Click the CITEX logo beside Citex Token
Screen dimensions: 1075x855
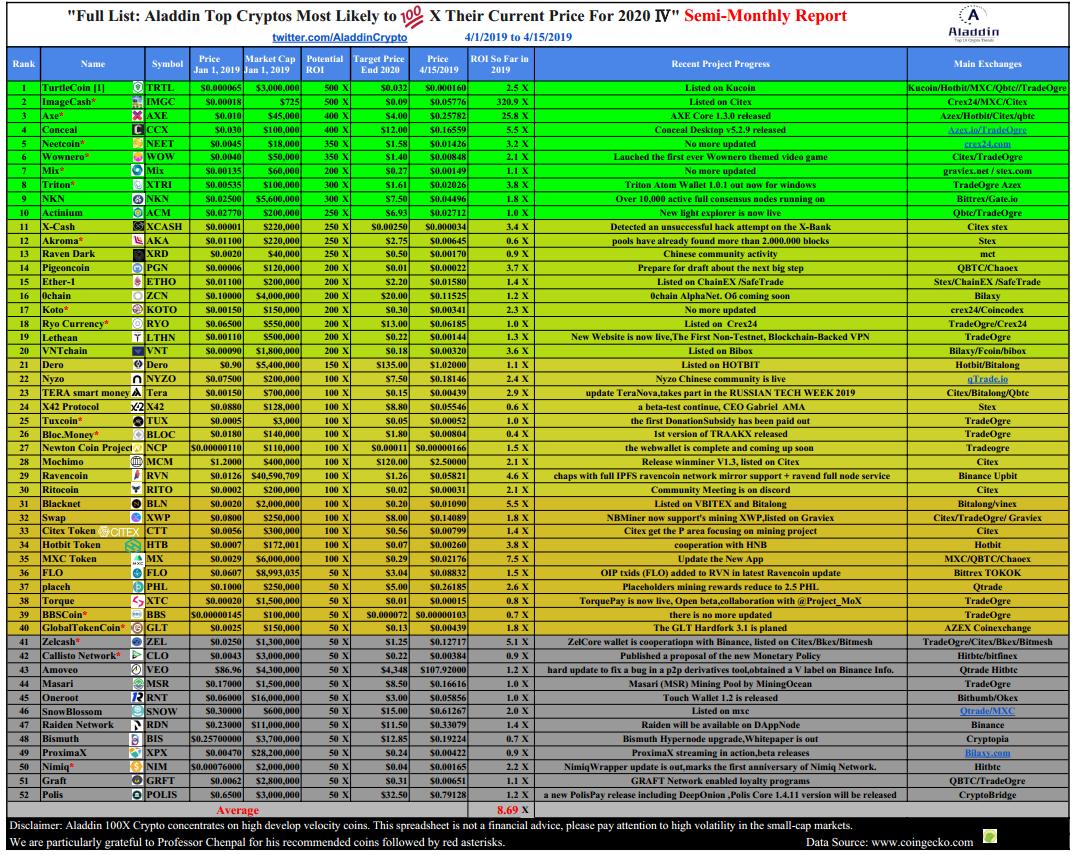(119, 531)
